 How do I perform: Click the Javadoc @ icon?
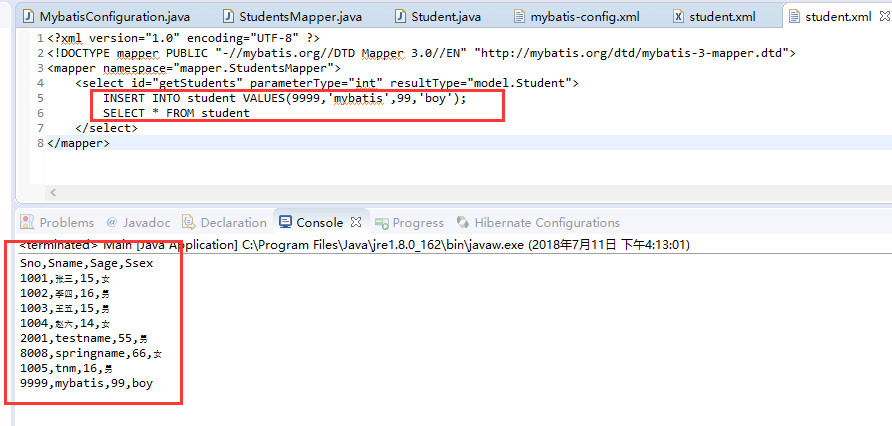point(111,223)
